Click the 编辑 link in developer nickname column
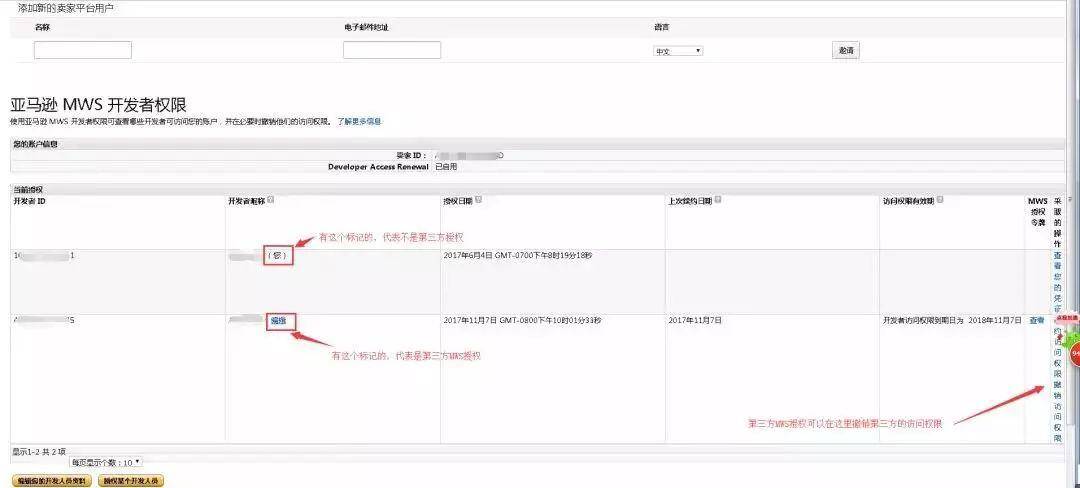 tap(279, 321)
